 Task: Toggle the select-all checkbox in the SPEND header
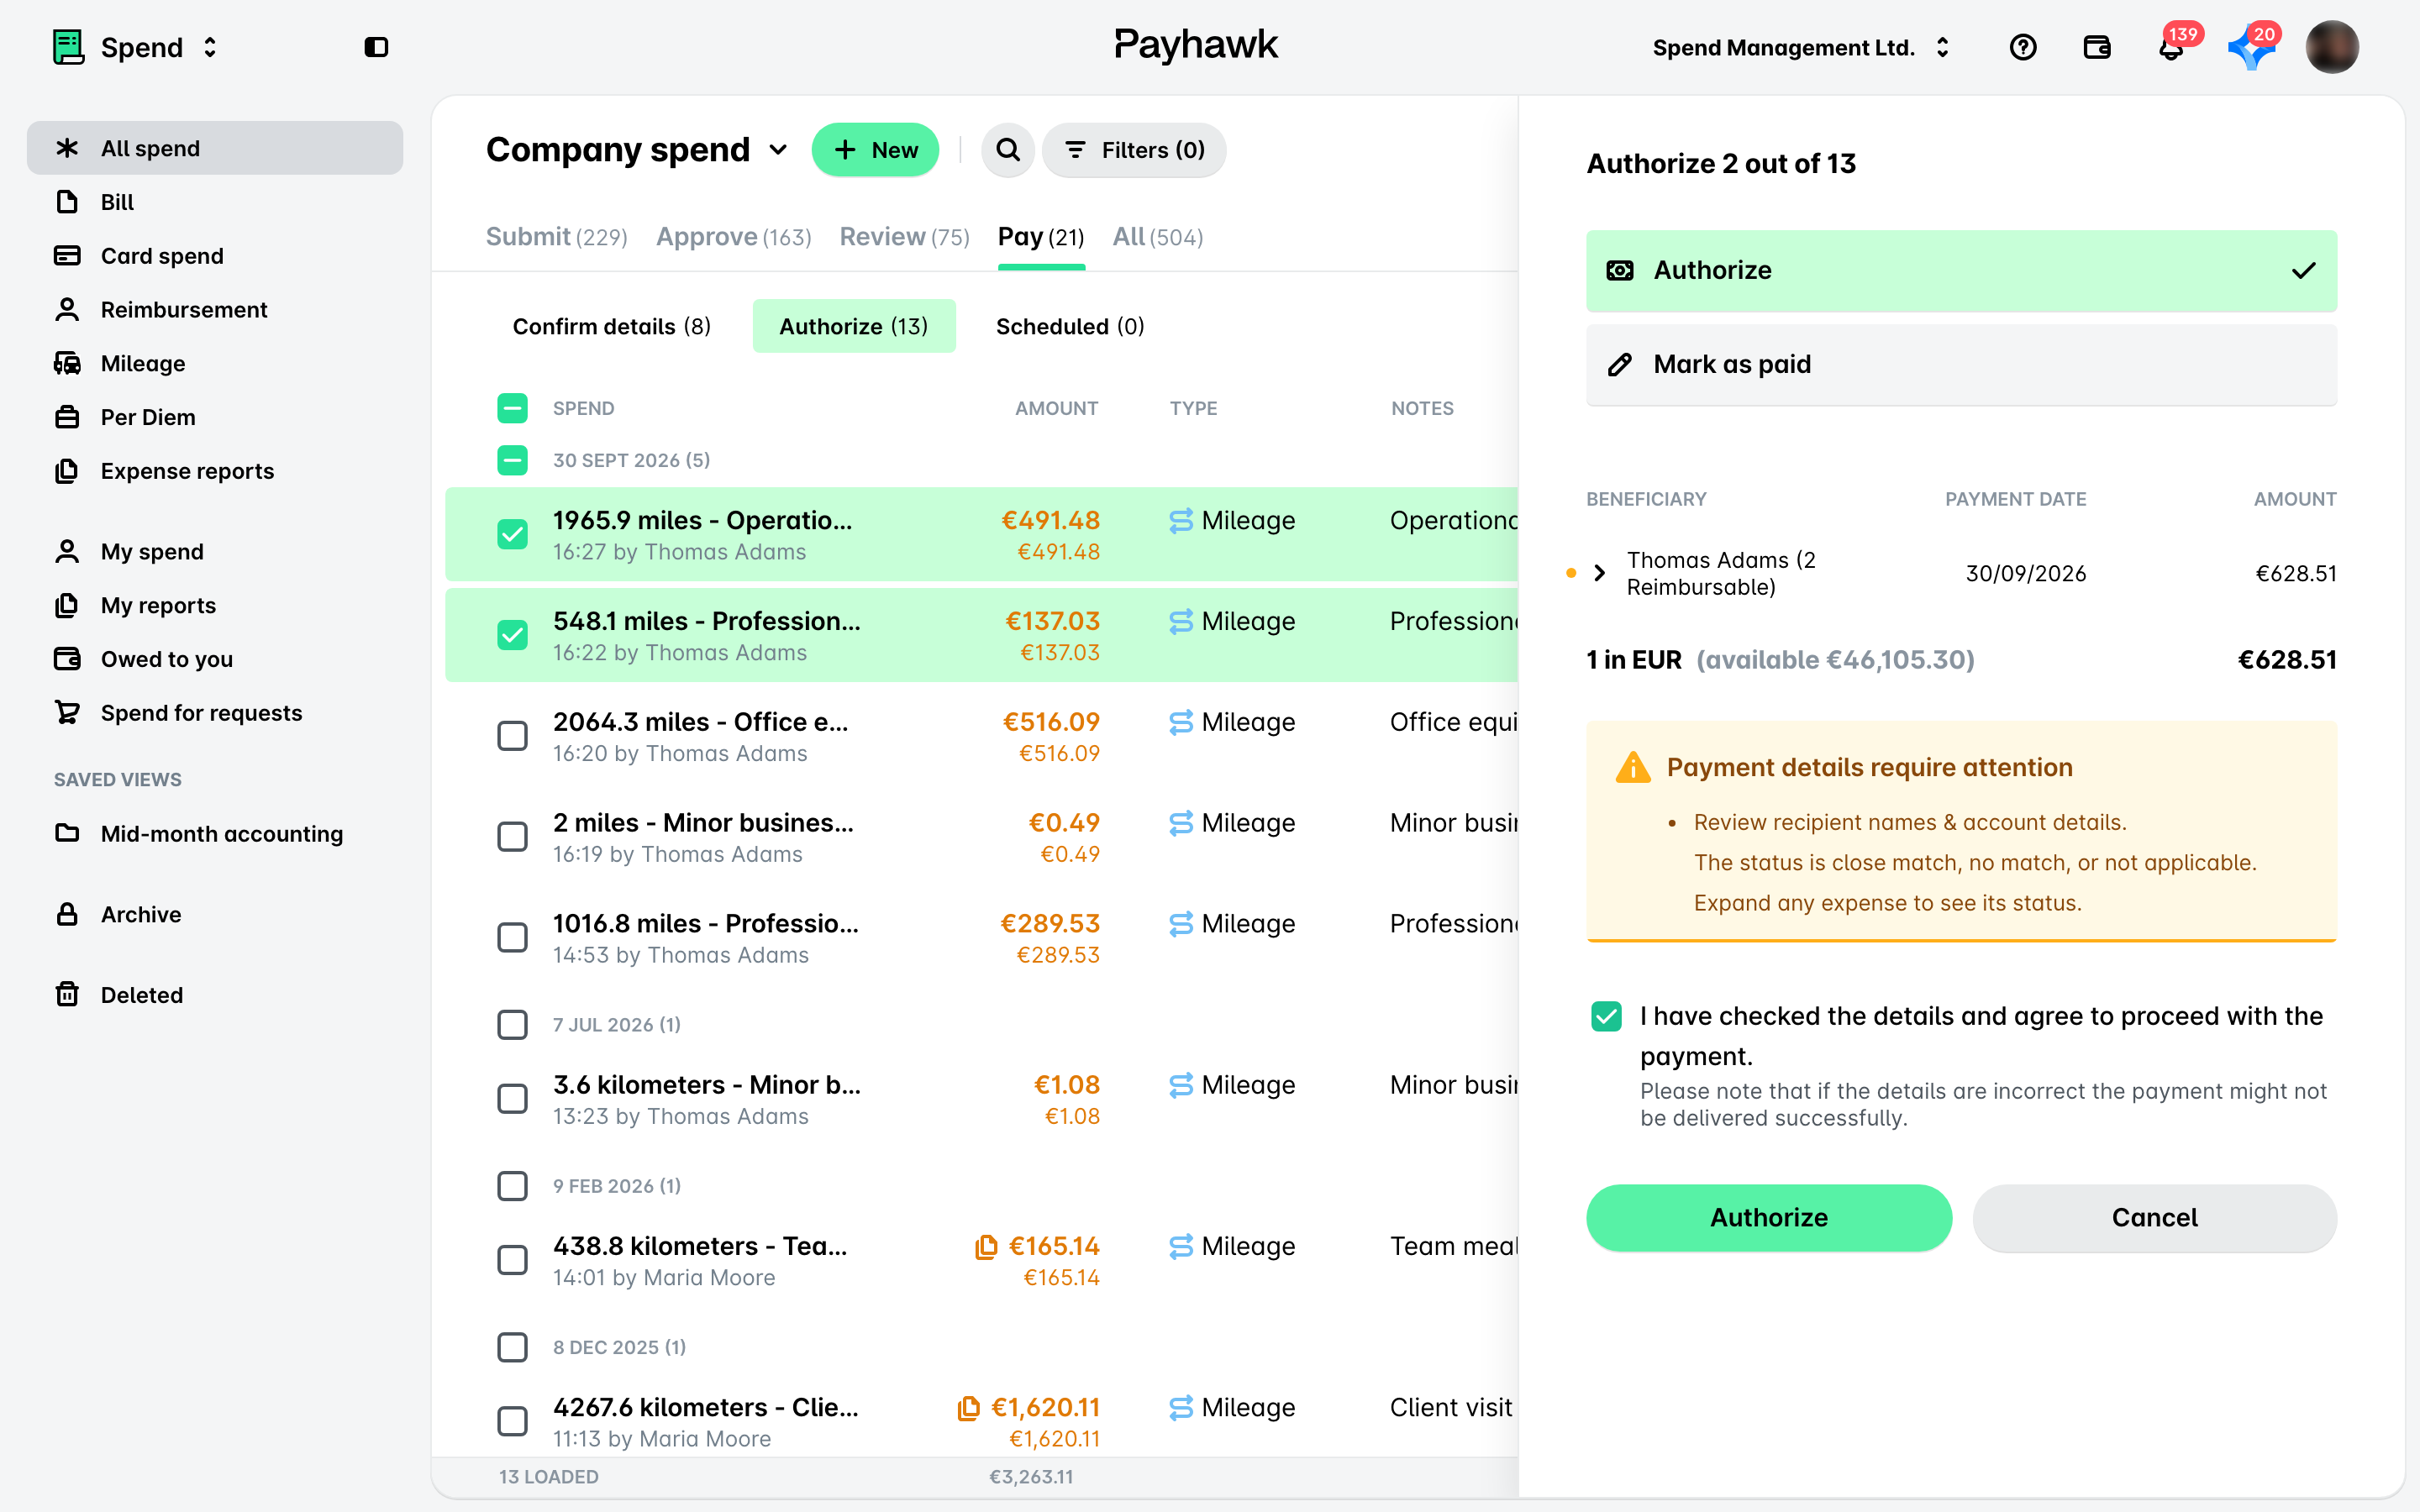[x=512, y=408]
